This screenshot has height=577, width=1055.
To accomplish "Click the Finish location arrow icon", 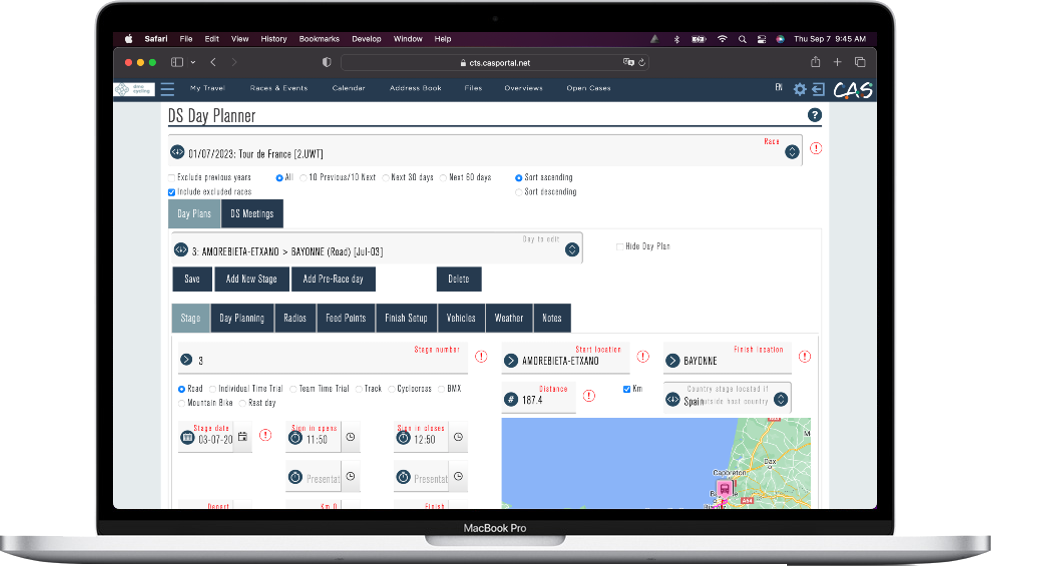I will click(x=672, y=361).
